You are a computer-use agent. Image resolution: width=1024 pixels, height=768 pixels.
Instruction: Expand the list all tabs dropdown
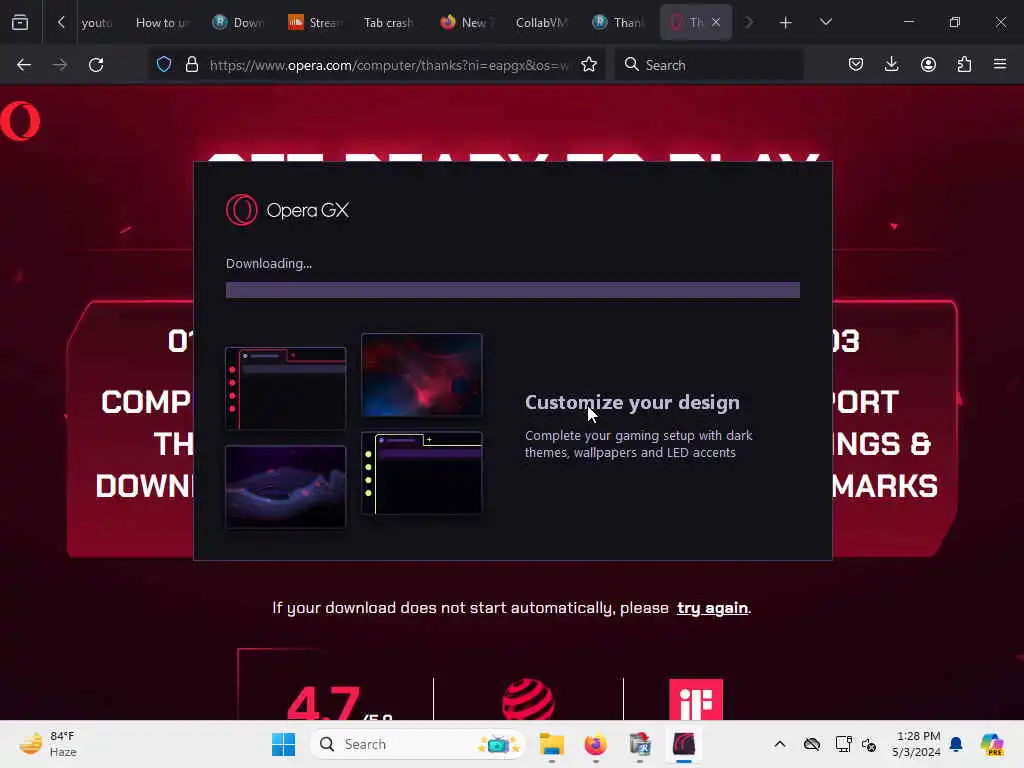[x=825, y=23]
